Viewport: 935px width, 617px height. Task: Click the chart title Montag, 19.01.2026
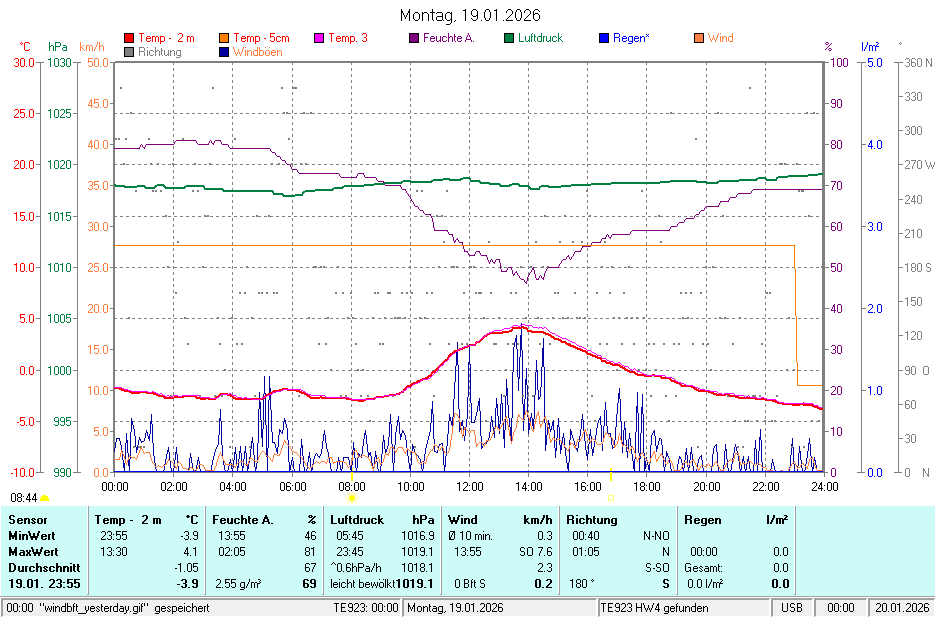point(469,15)
